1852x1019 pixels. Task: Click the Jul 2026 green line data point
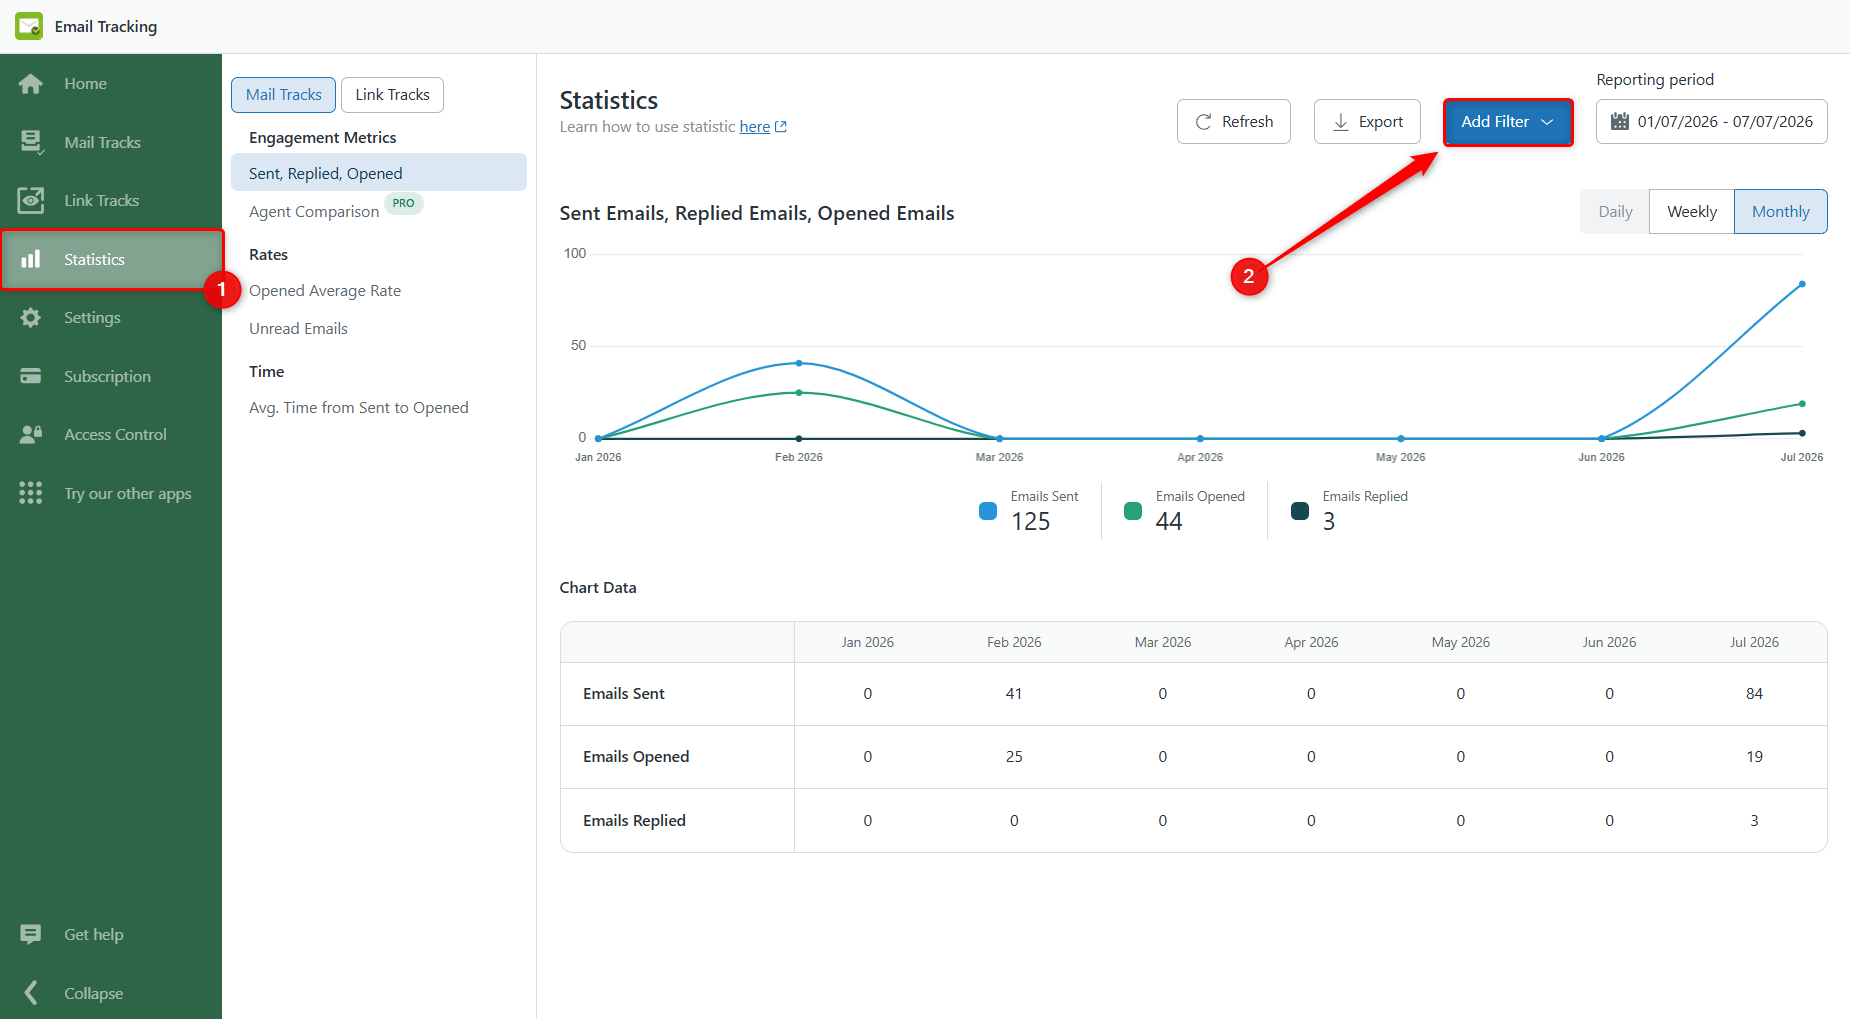1802,404
